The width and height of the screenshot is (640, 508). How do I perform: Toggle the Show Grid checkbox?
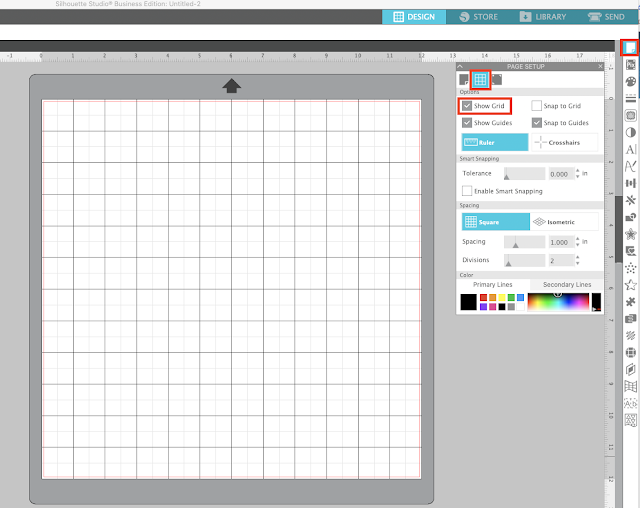coord(467,106)
